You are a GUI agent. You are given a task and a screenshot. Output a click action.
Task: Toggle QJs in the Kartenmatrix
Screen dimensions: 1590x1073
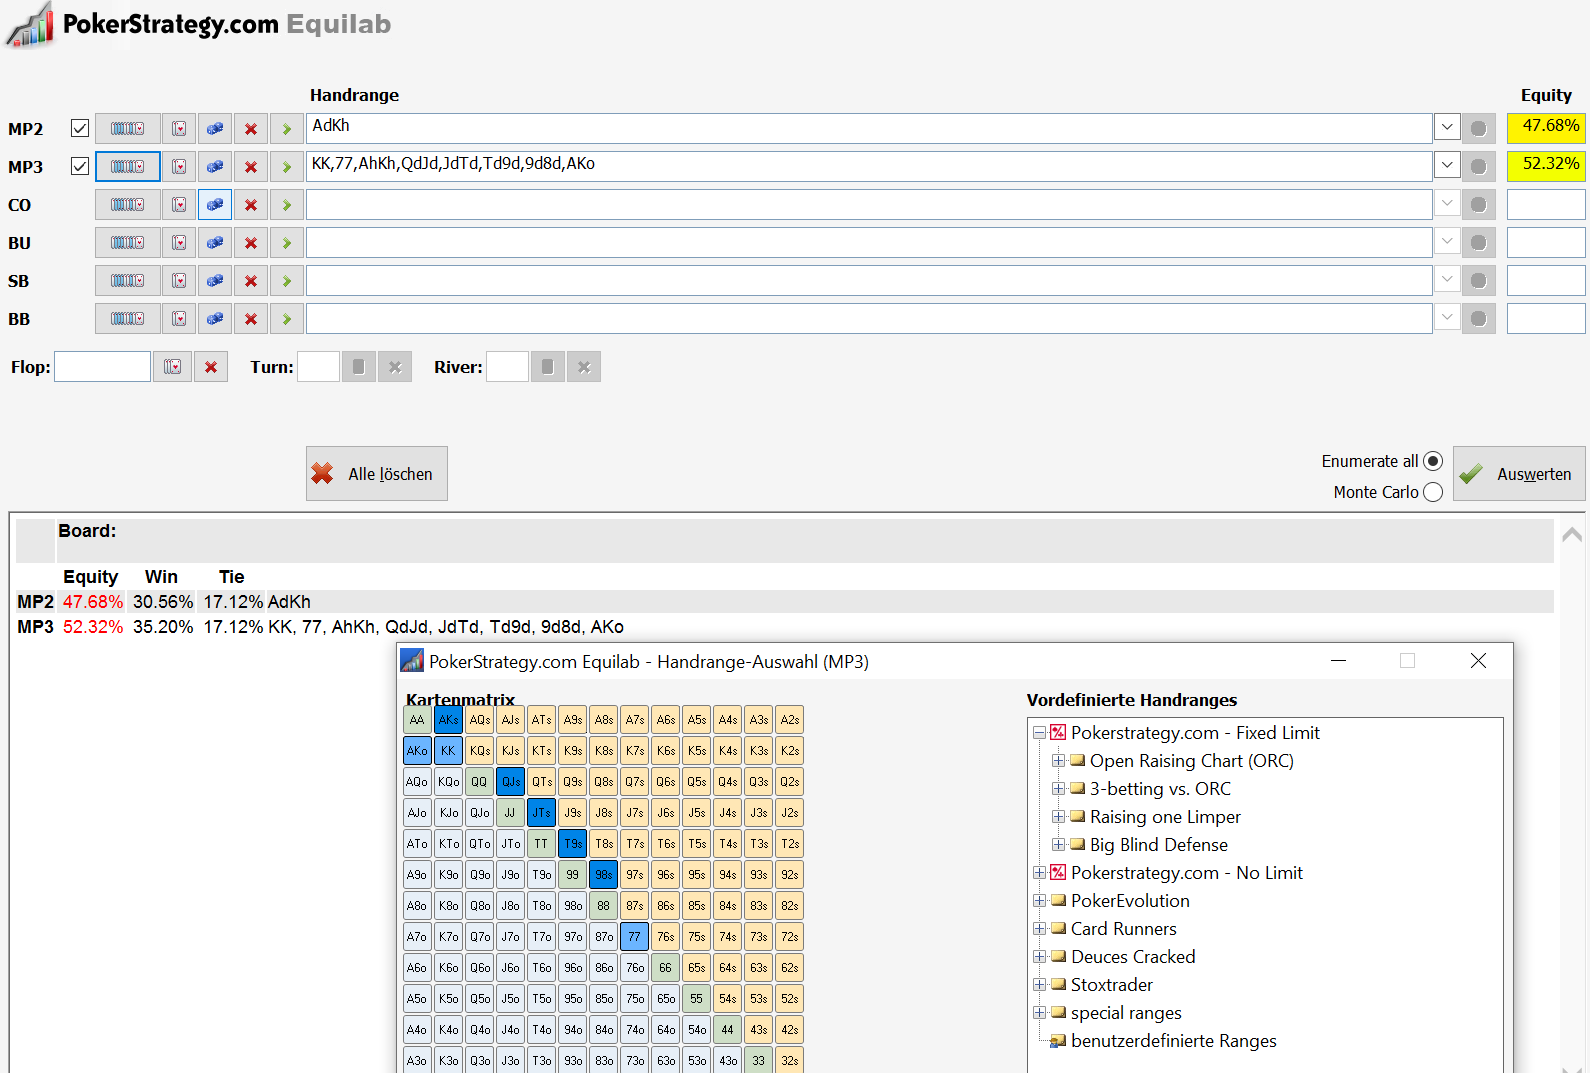pos(510,782)
